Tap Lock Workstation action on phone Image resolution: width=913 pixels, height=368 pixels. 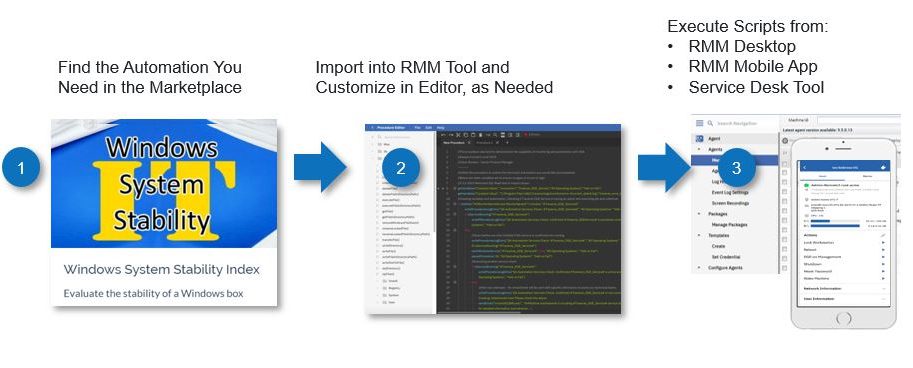tap(819, 243)
